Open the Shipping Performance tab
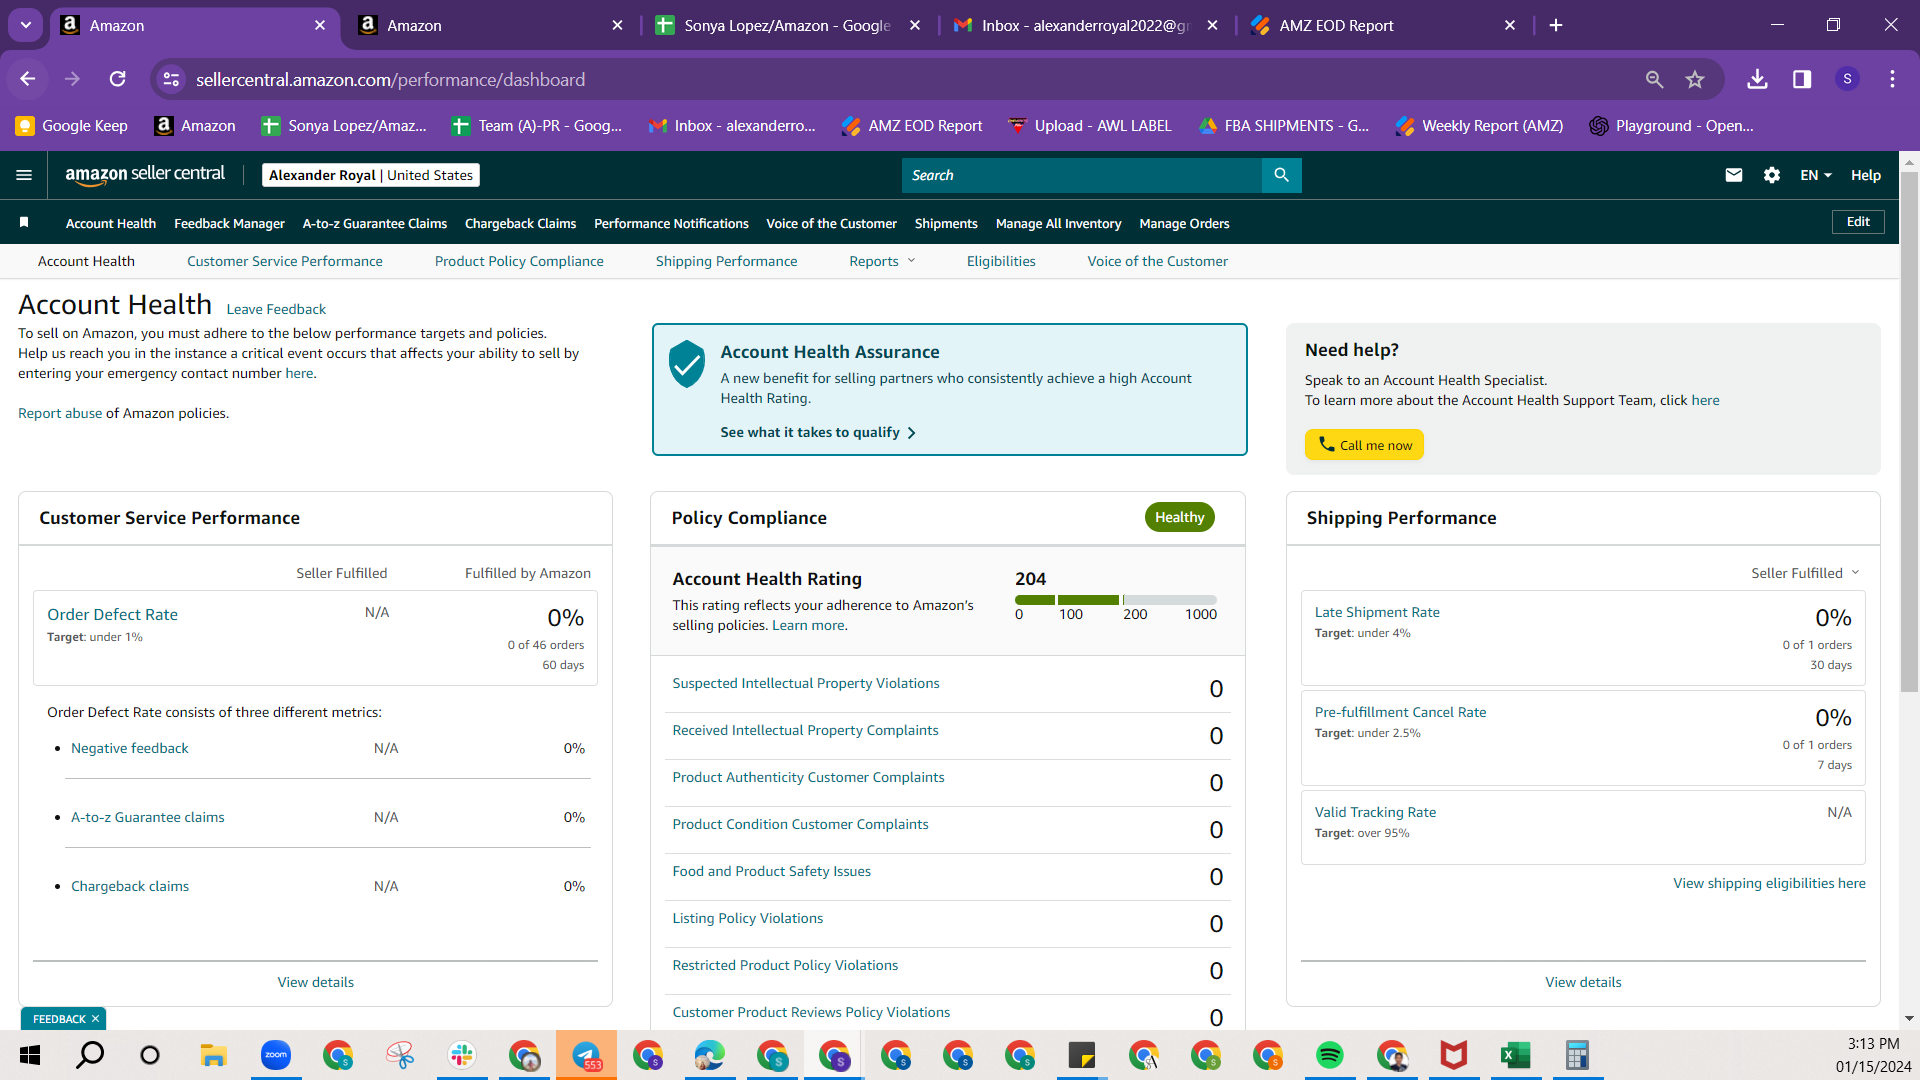Viewport: 1920px width, 1080px height. pyautogui.click(x=726, y=261)
